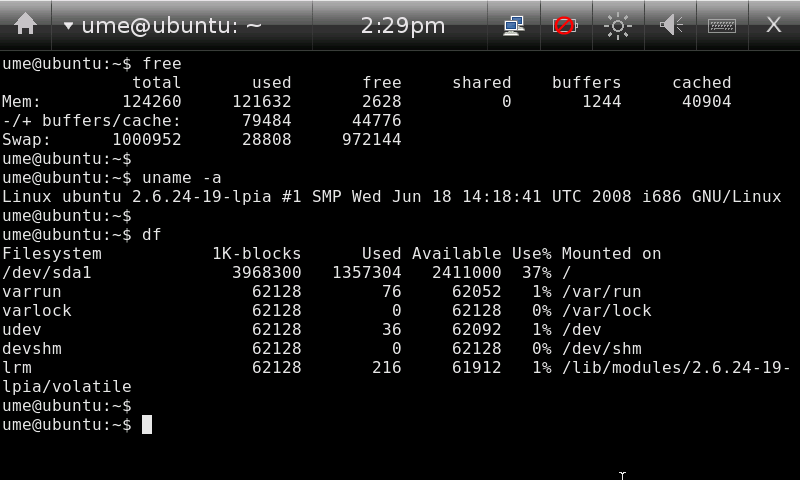Click the 'df' command text
The height and width of the screenshot is (480, 800).
pos(152,235)
